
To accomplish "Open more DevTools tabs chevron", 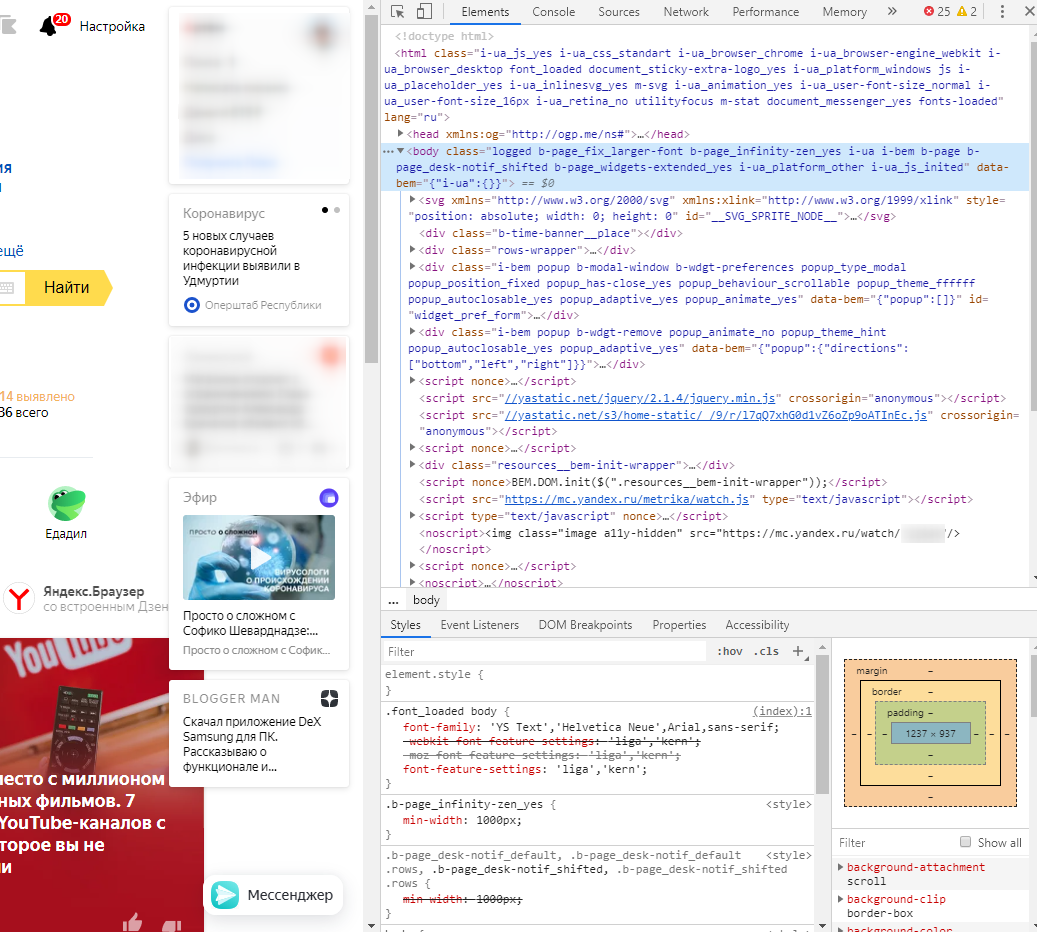I will 892,11.
